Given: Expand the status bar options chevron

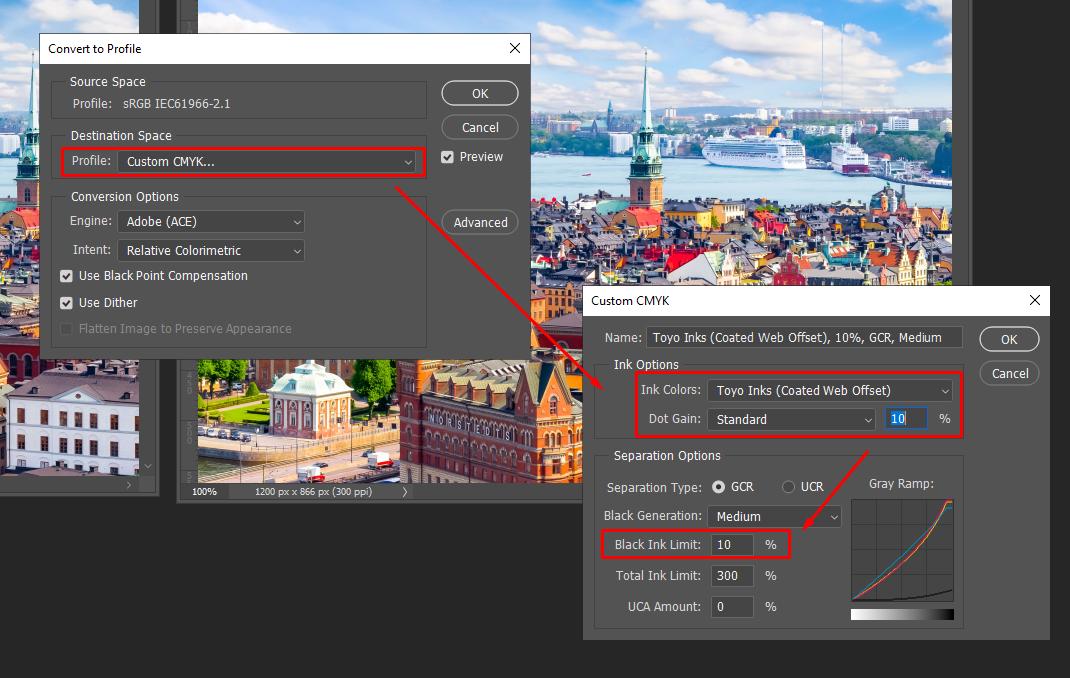Looking at the screenshot, I should point(405,491).
